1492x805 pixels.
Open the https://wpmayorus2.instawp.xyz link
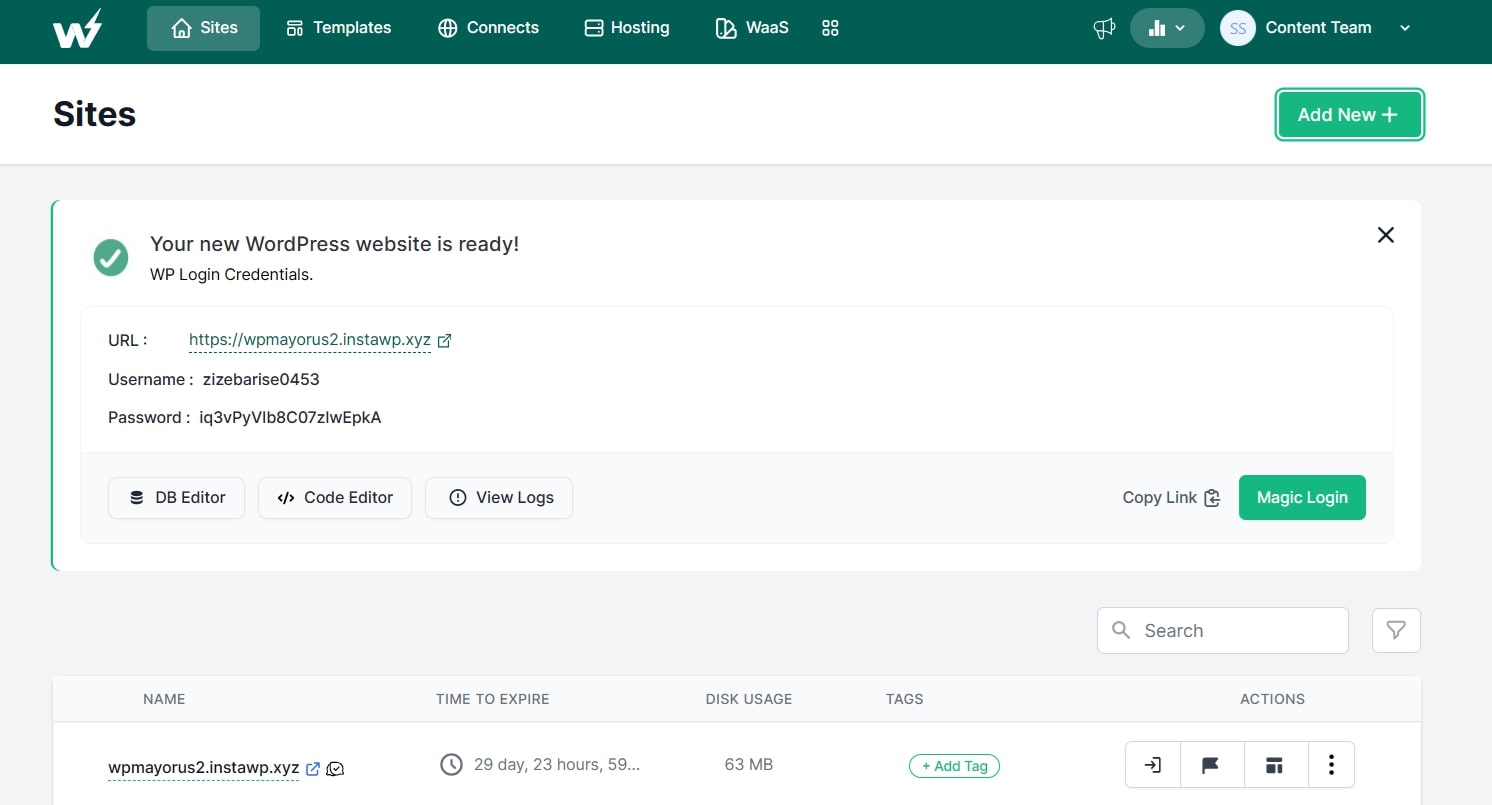pos(310,340)
